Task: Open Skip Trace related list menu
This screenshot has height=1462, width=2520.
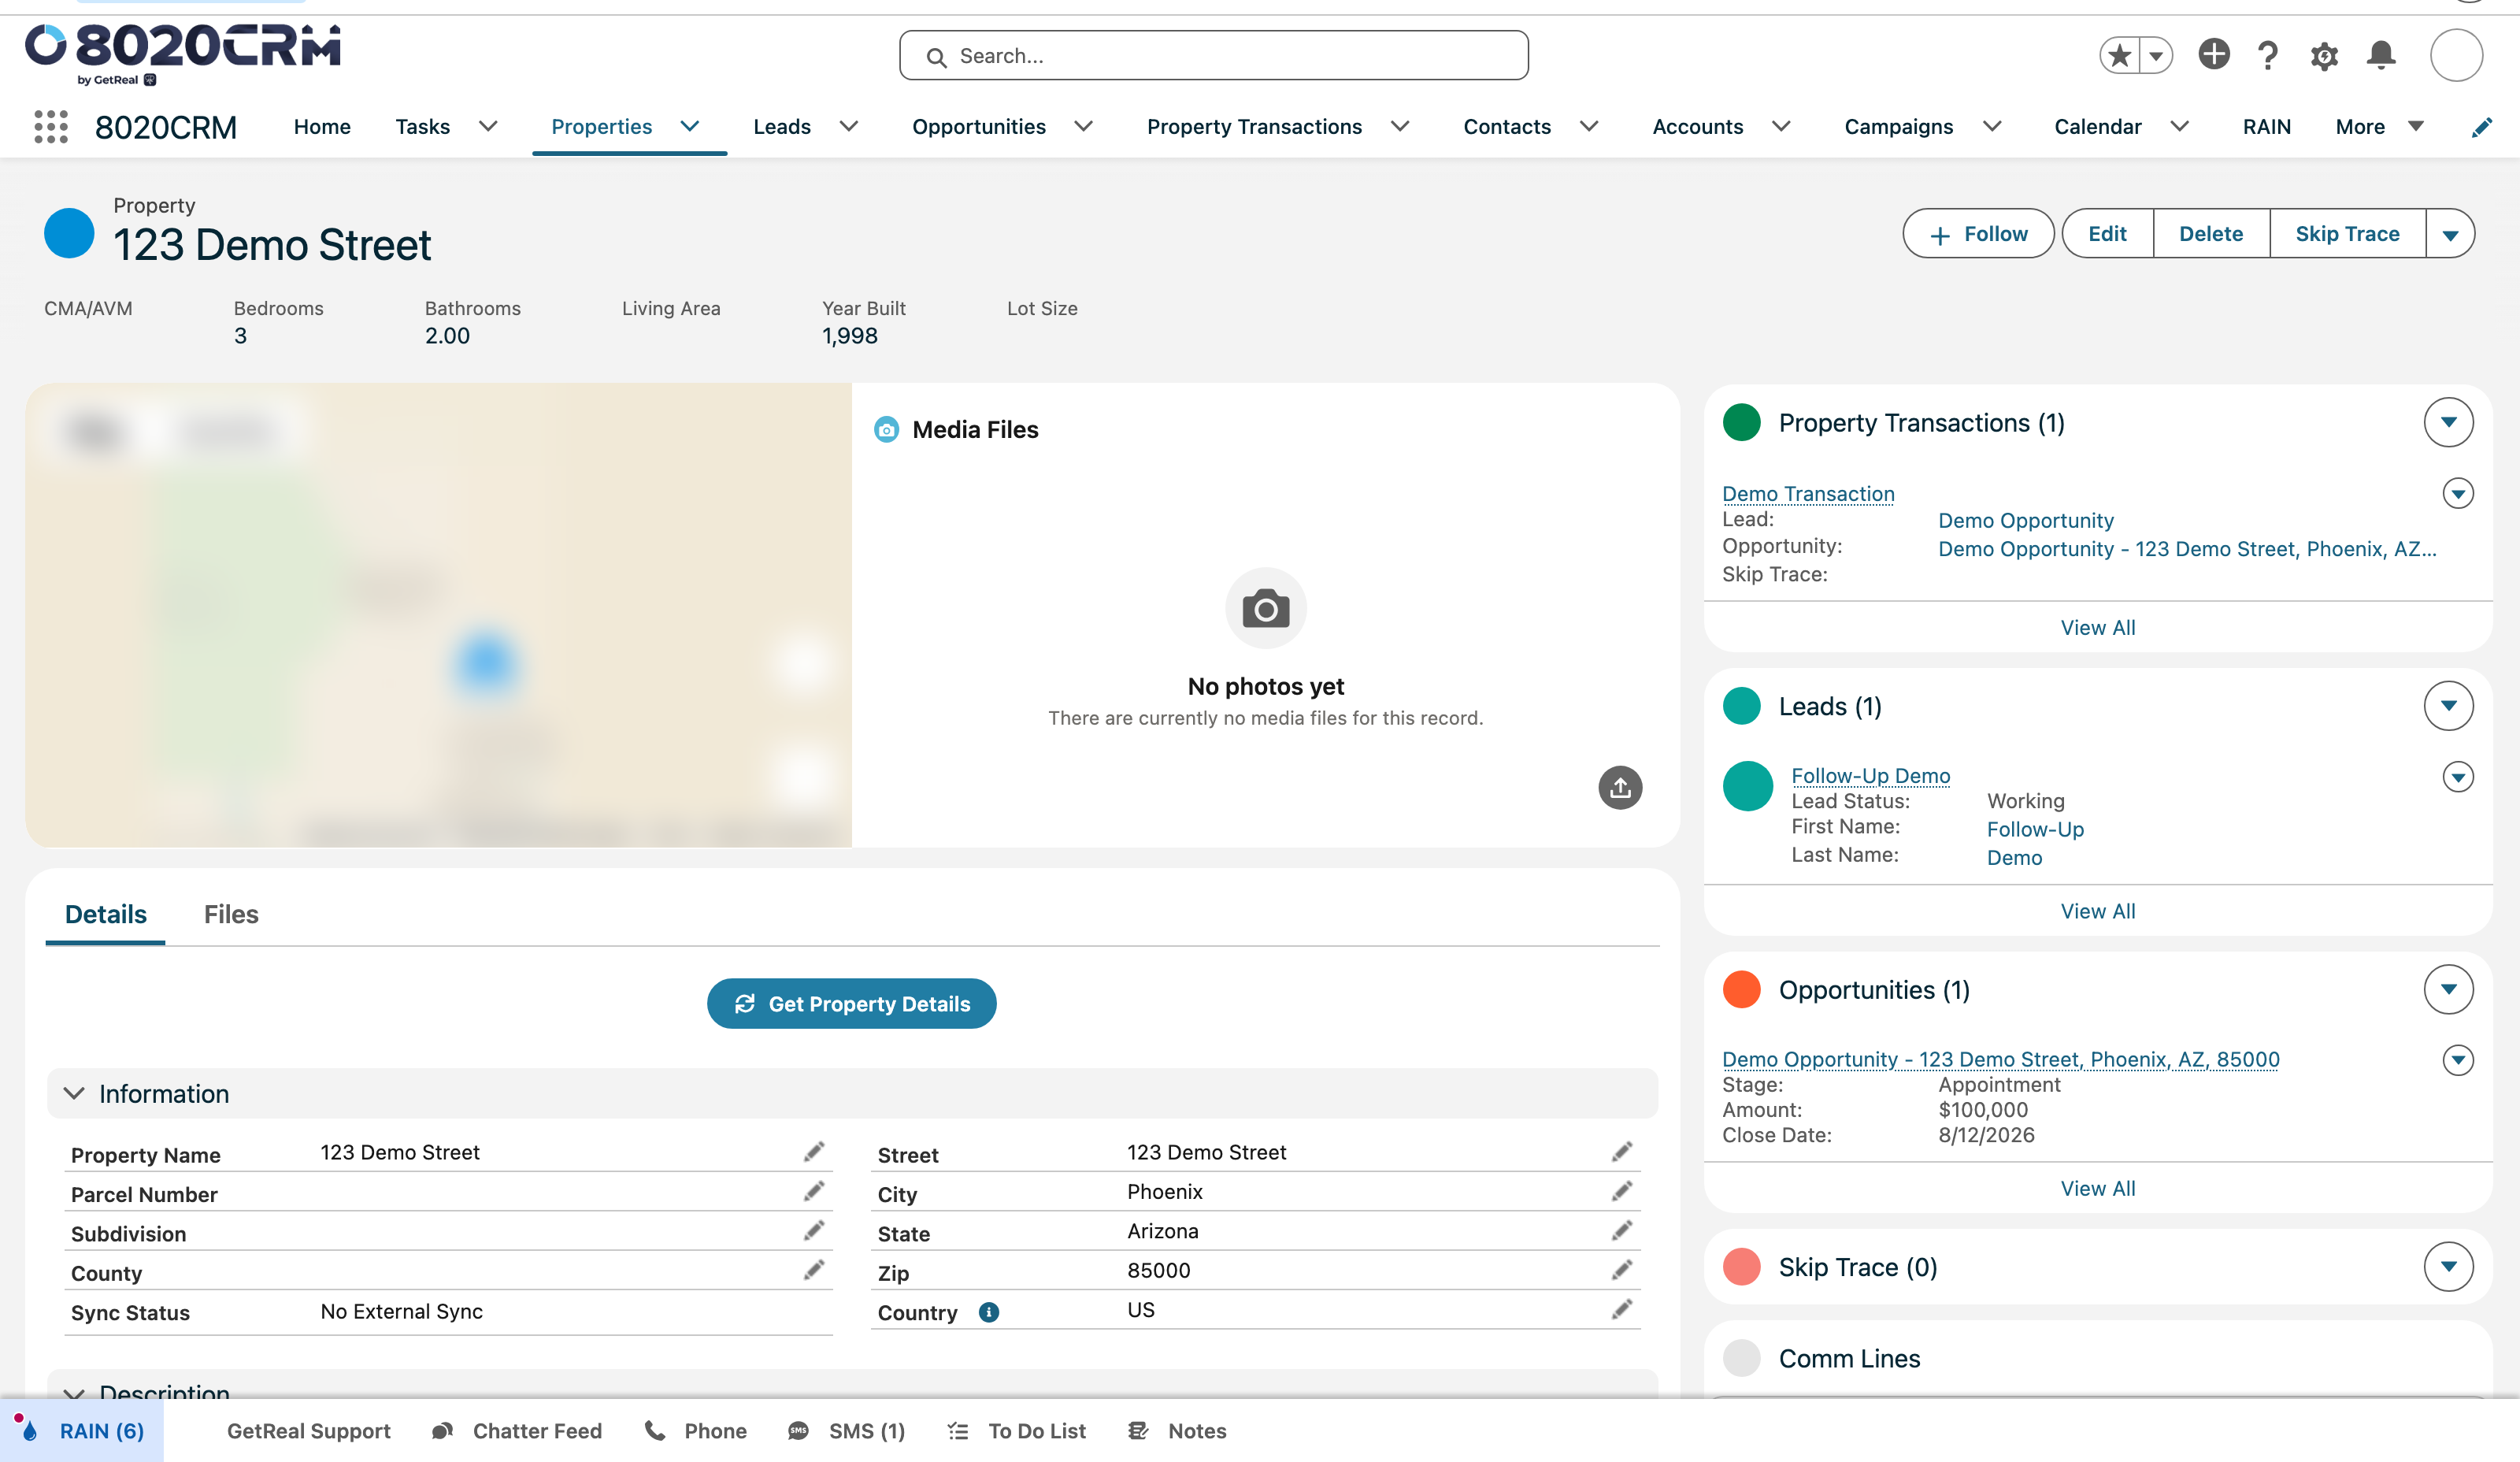Action: [x=2448, y=1267]
